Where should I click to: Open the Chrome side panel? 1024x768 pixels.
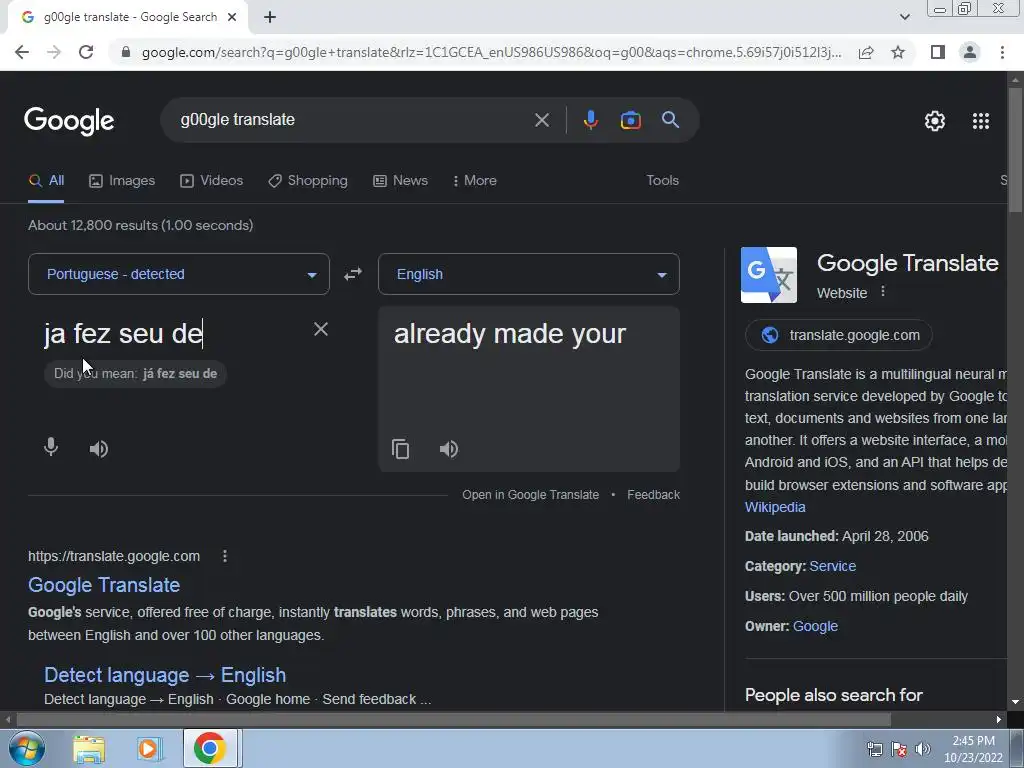coord(938,52)
